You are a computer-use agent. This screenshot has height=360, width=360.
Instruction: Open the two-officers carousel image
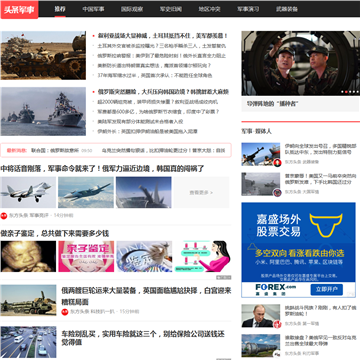tap(301, 63)
